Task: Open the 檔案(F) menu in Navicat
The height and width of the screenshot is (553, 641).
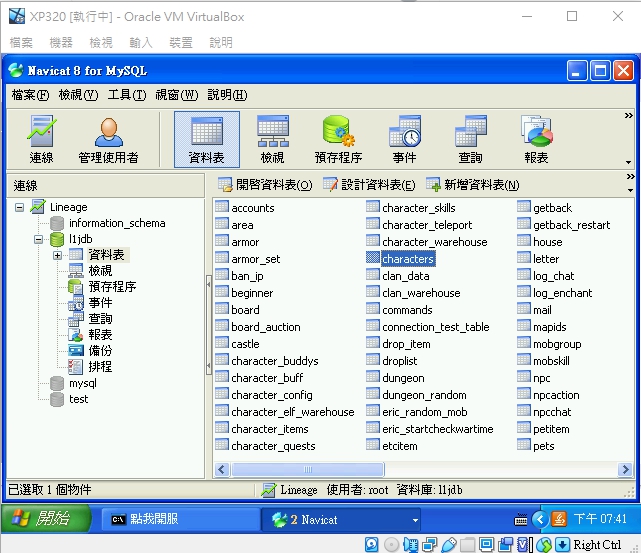Action: tap(30, 95)
